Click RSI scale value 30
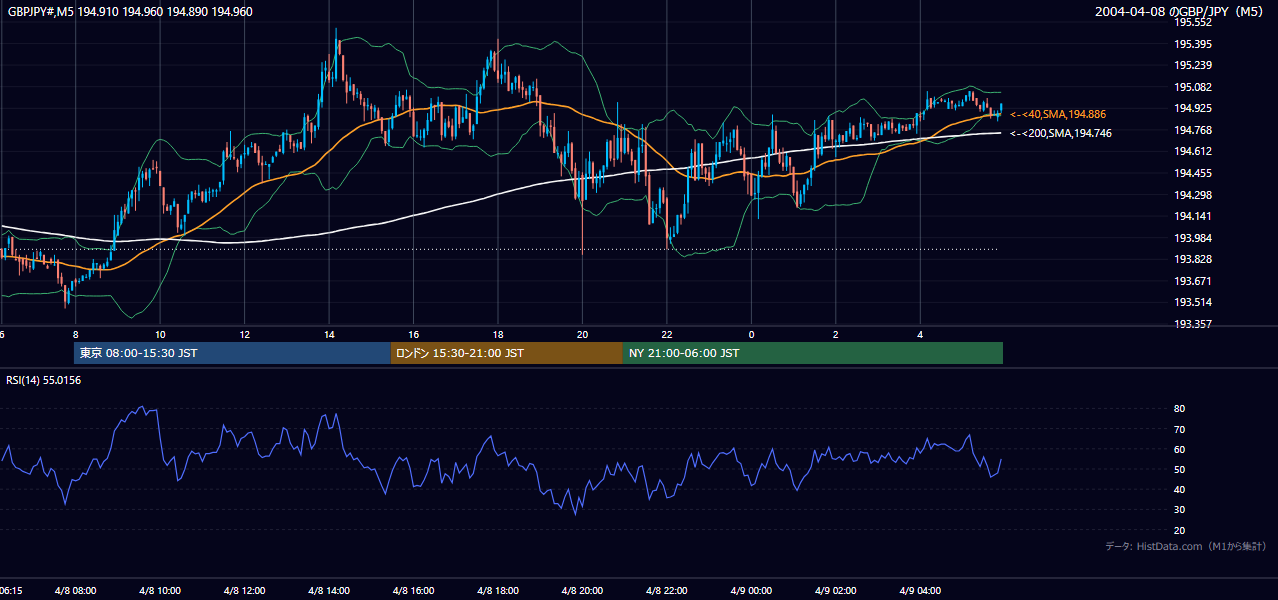Image resolution: width=1278 pixels, height=600 pixels. (x=1180, y=510)
